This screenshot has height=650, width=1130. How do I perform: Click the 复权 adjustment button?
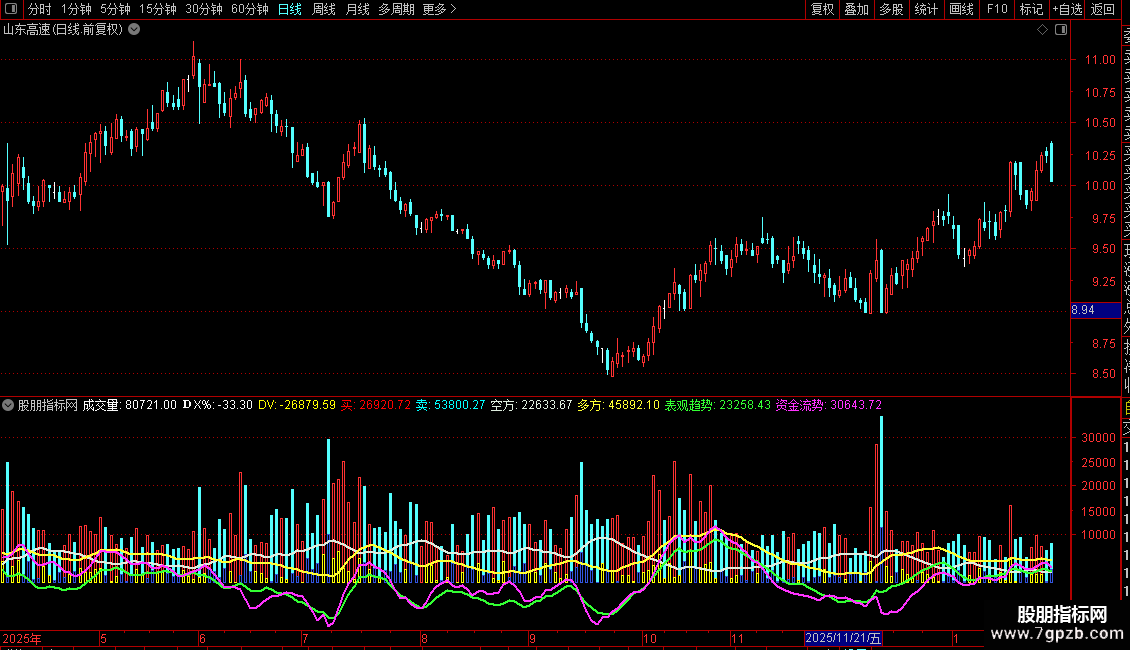(822, 10)
